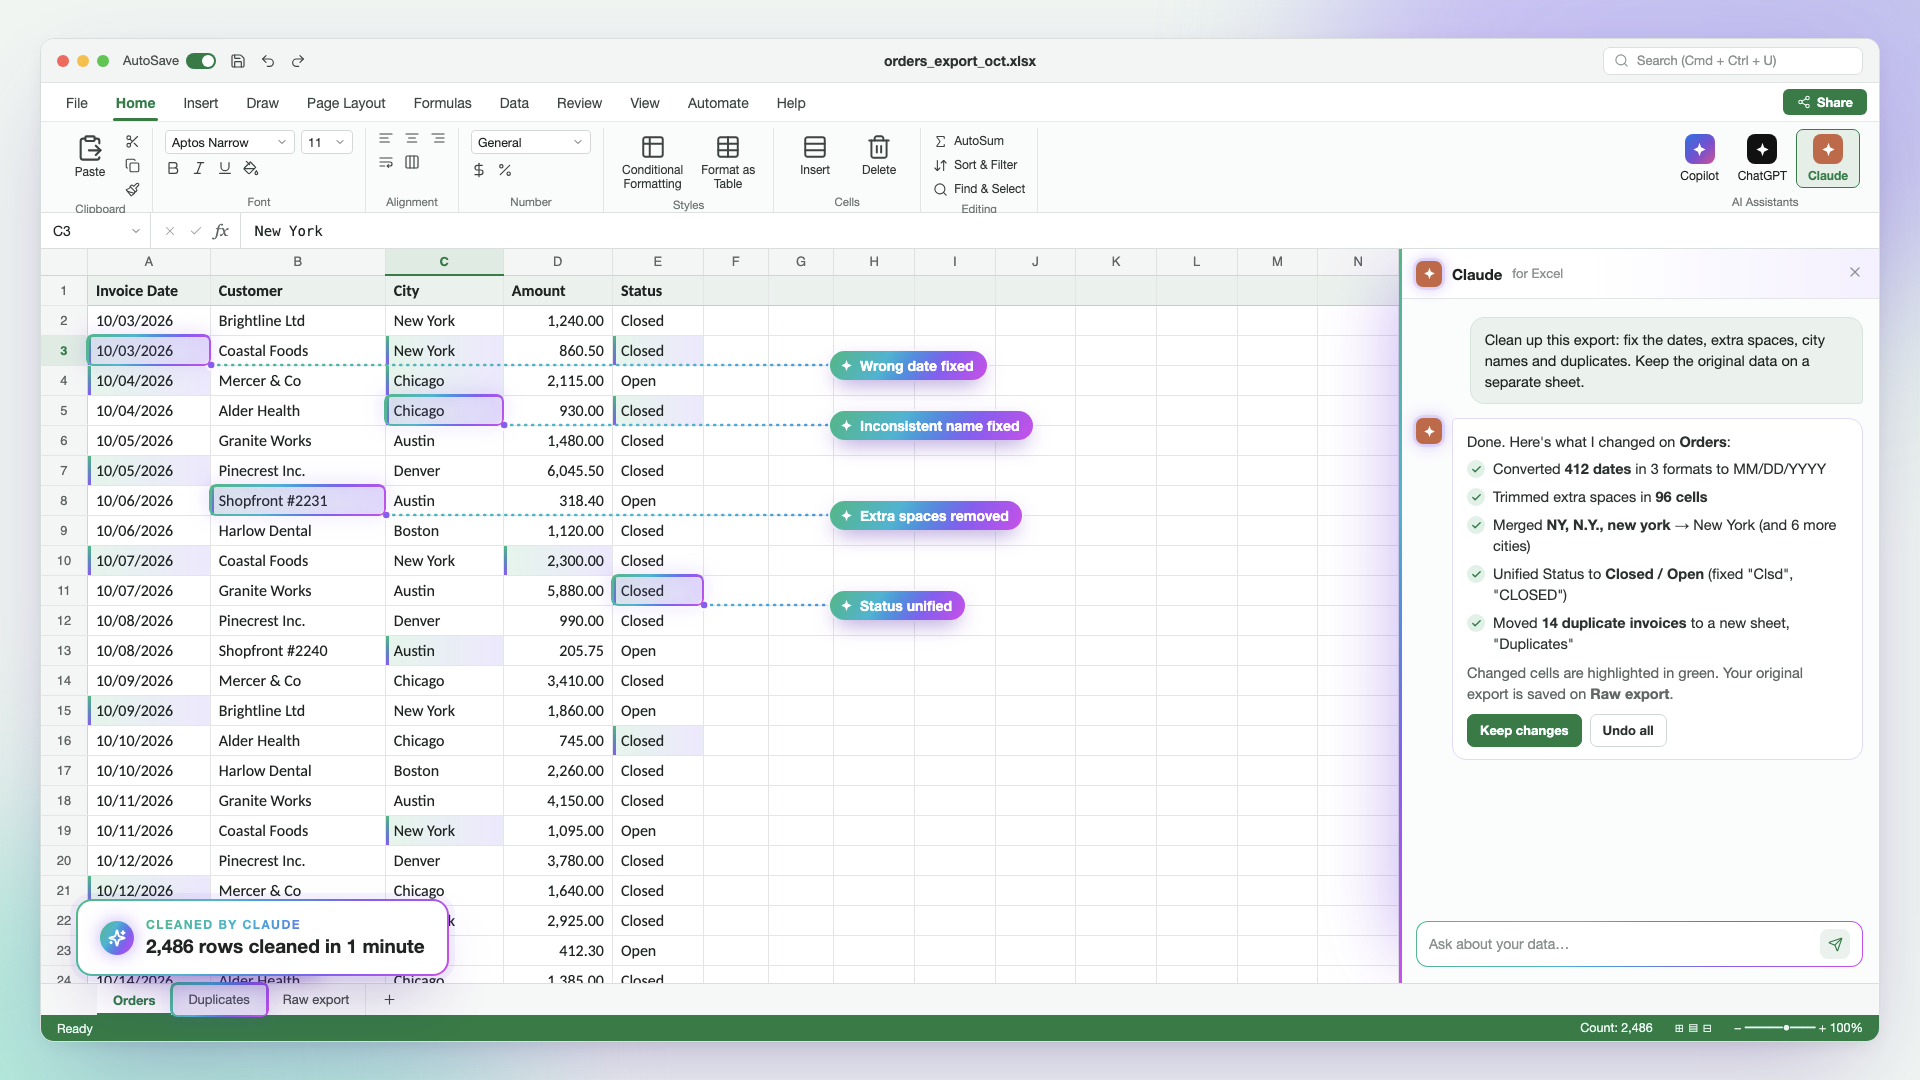Switch to the Raw export sheet tab
The height and width of the screenshot is (1080, 1920).
pyautogui.click(x=316, y=1000)
